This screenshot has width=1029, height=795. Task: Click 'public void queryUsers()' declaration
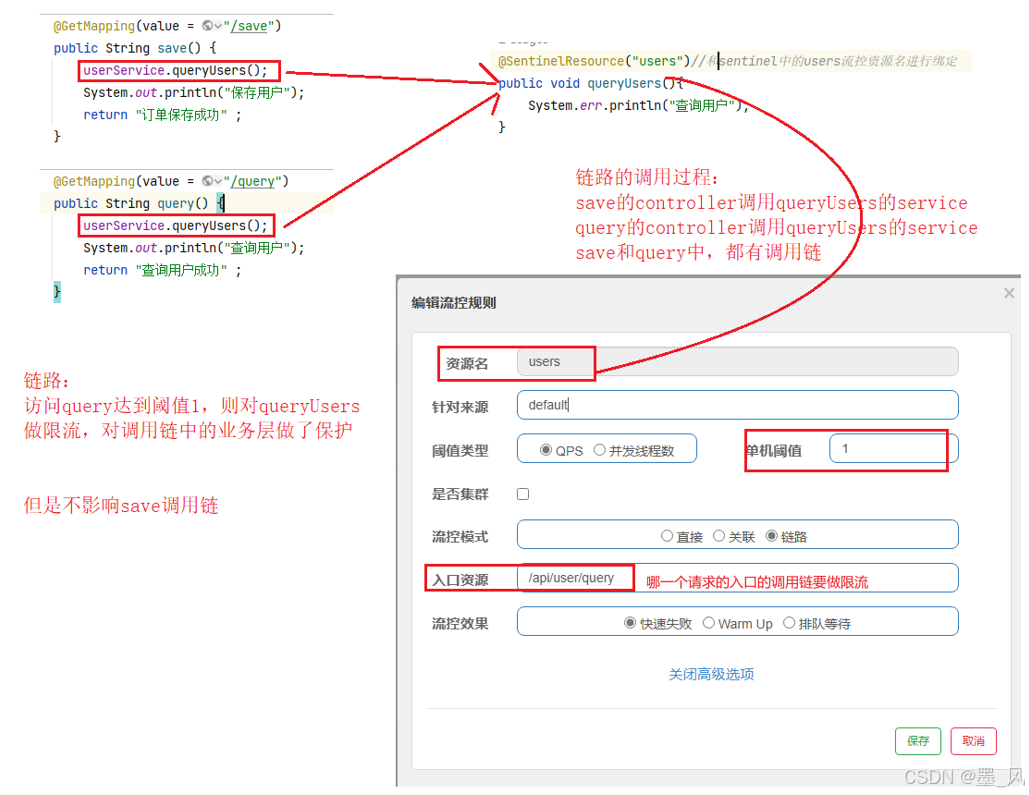591,83
